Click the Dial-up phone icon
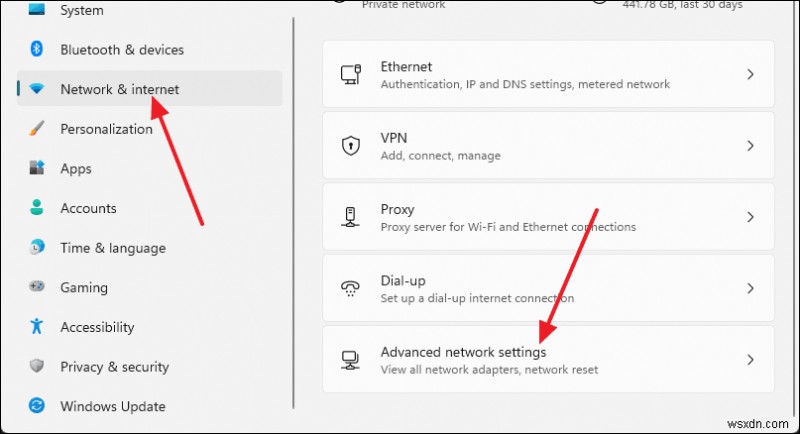This screenshot has width=800, height=434. tap(351, 289)
